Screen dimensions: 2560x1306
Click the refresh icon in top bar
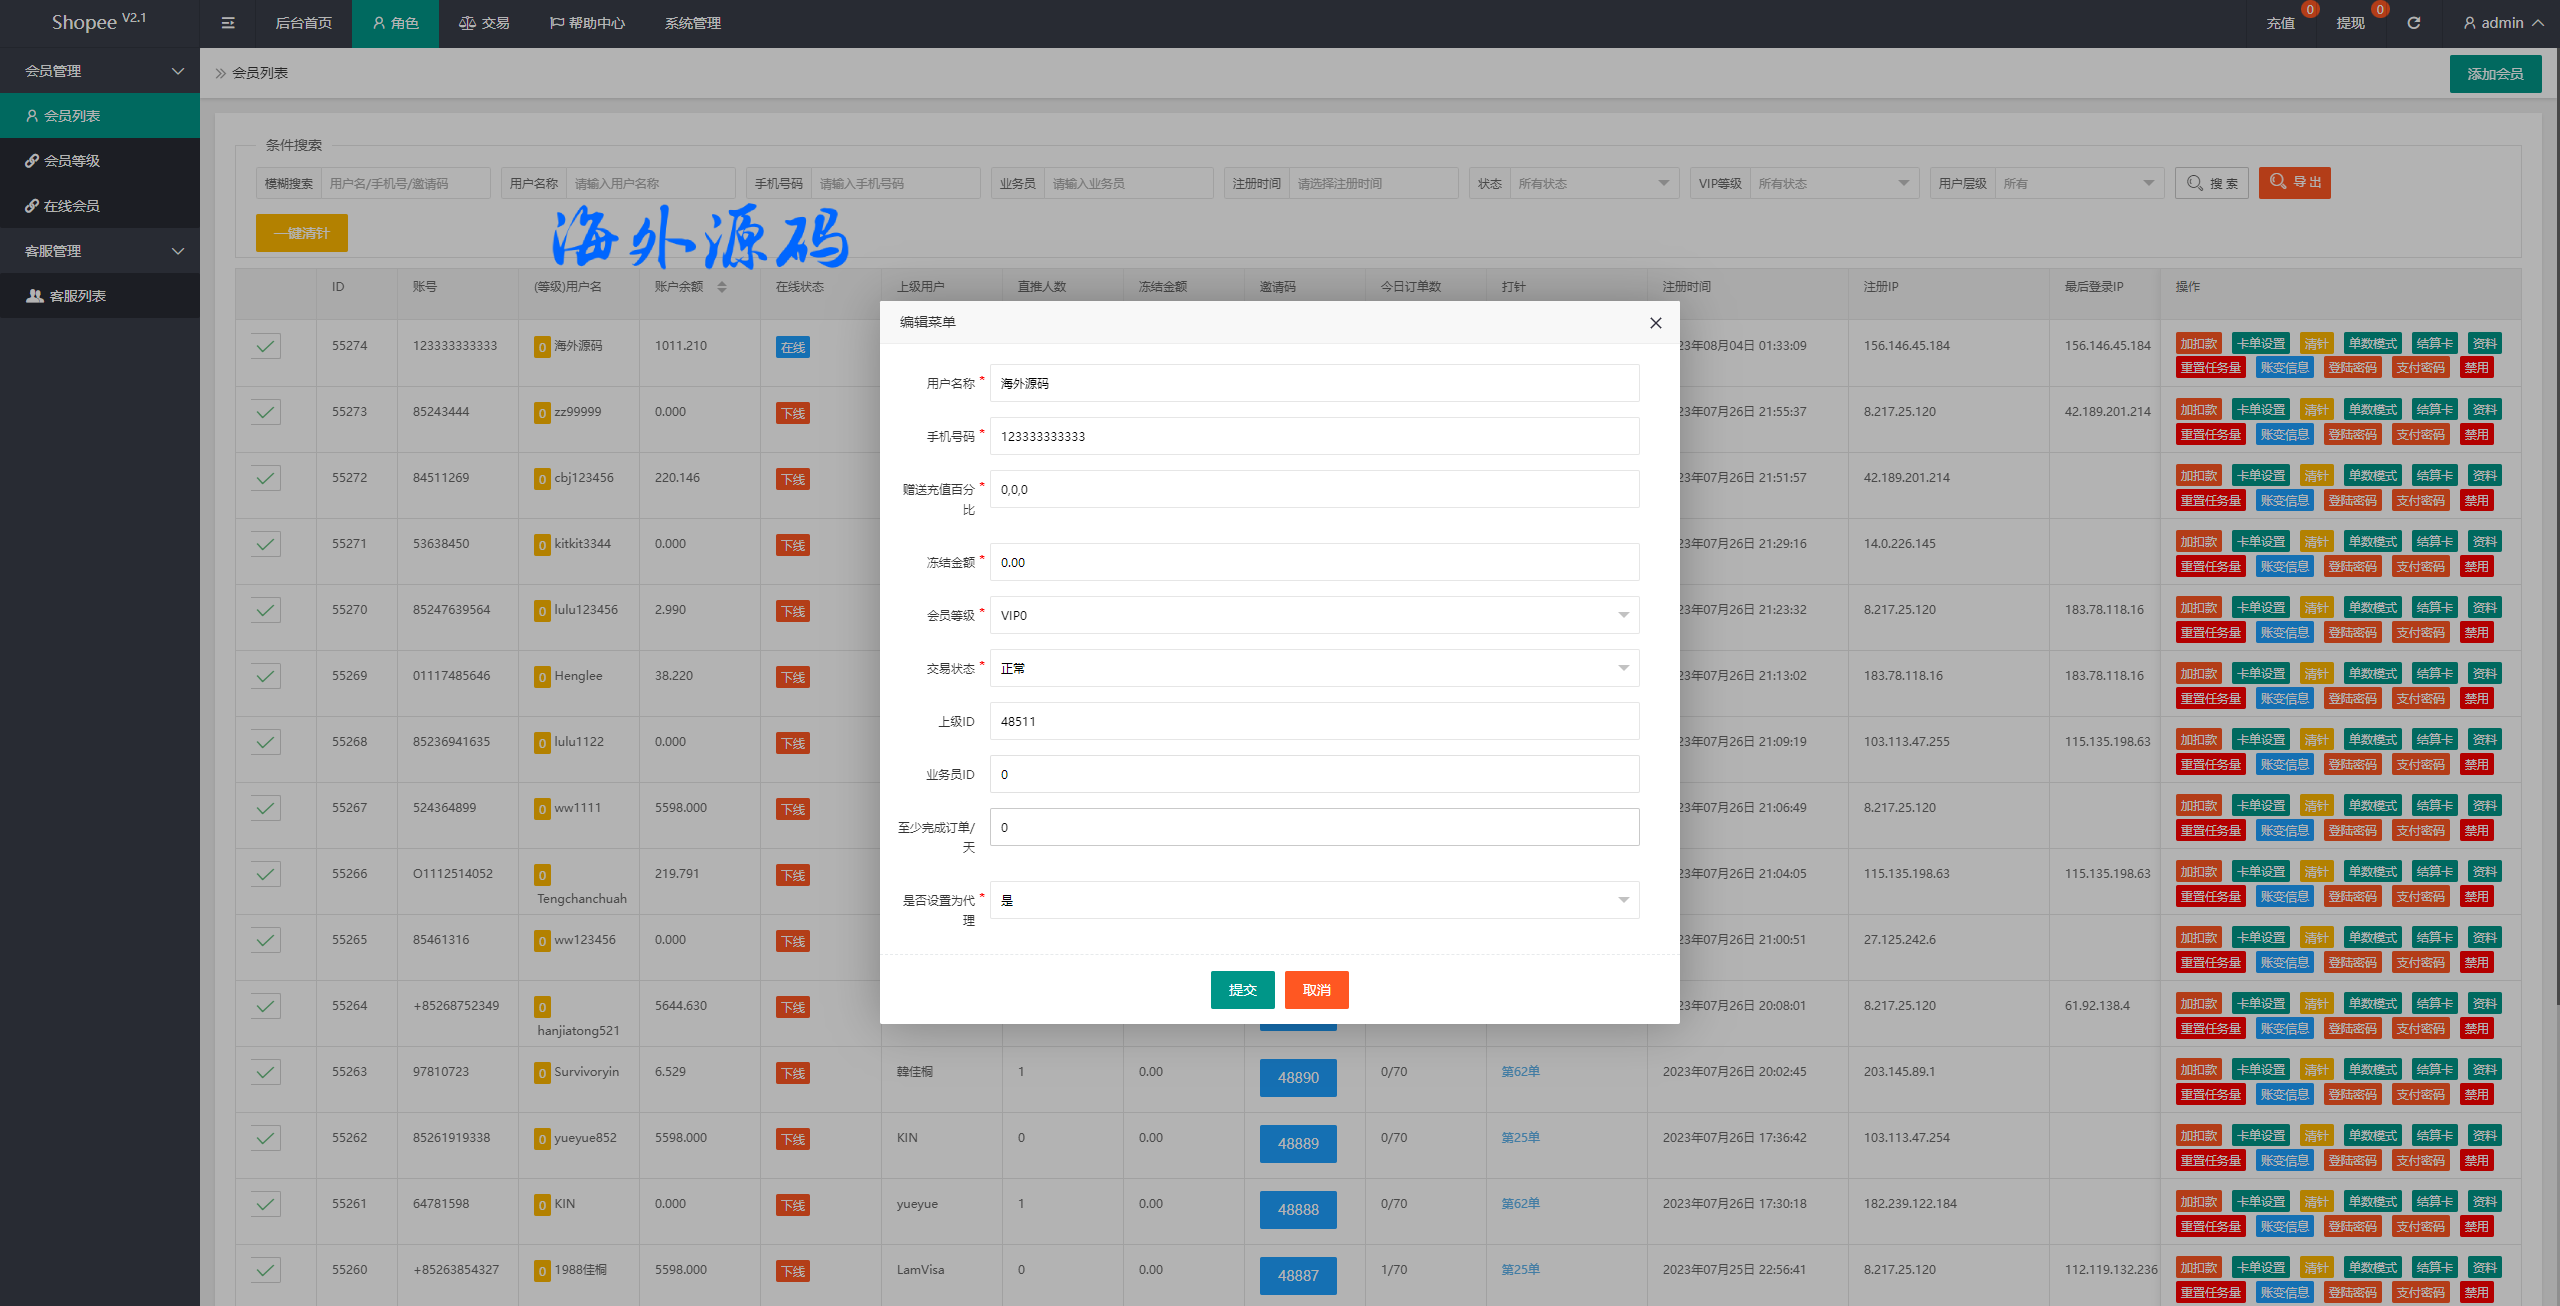pyautogui.click(x=2413, y=23)
